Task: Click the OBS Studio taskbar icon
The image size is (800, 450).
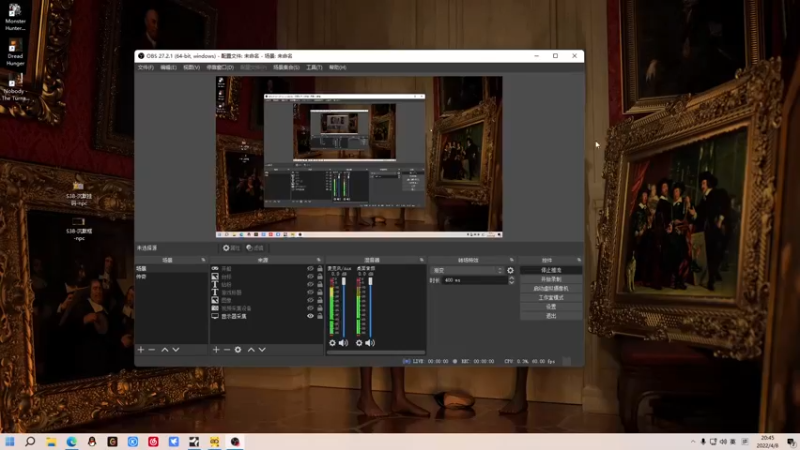Action: [x=235, y=441]
